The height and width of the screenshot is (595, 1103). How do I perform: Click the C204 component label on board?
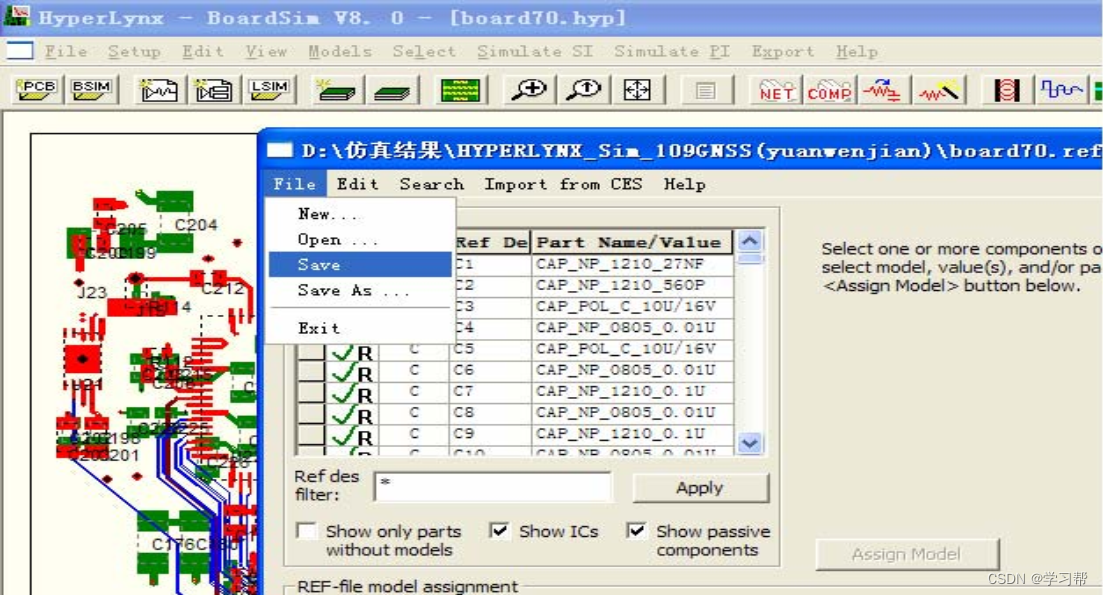click(x=196, y=225)
